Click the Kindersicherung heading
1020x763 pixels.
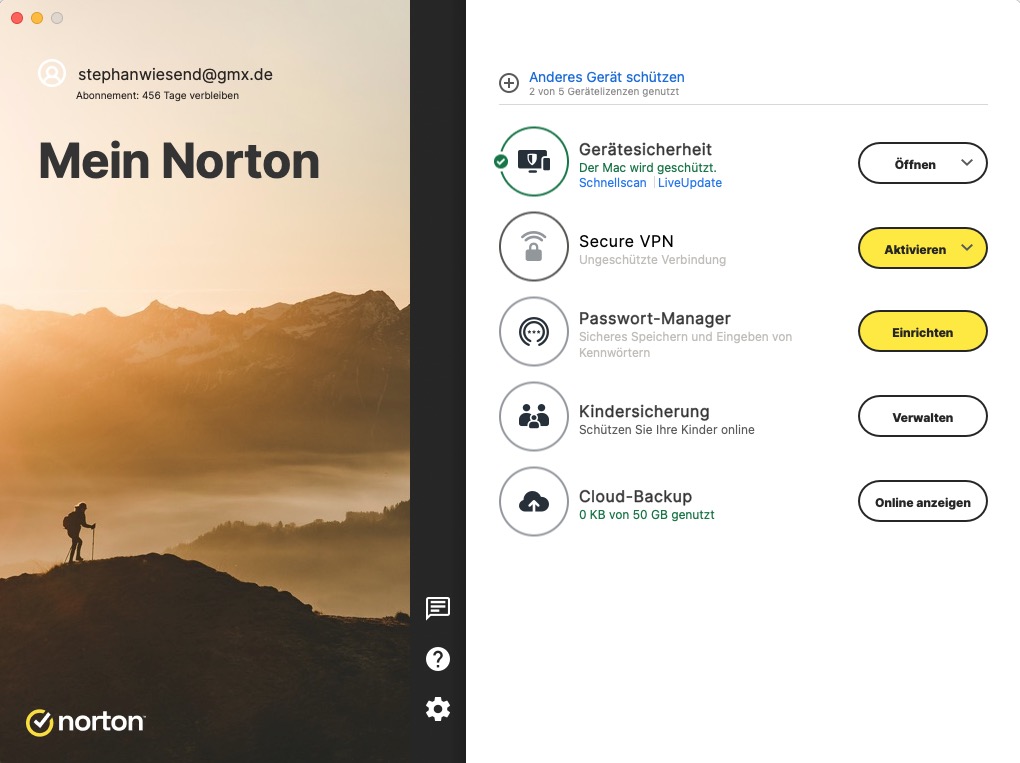pos(644,411)
